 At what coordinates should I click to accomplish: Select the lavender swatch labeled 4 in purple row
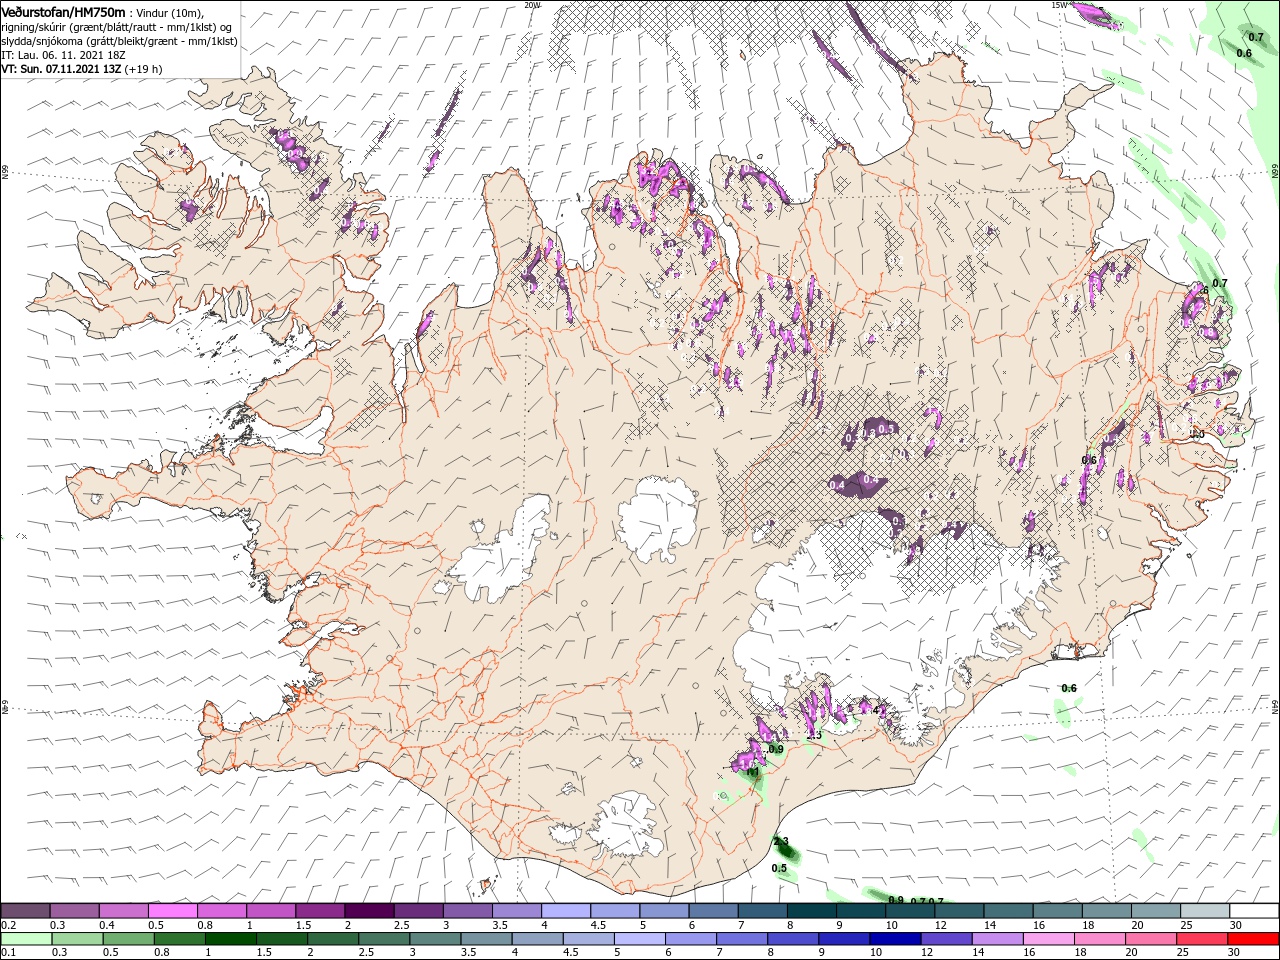[x=566, y=911]
